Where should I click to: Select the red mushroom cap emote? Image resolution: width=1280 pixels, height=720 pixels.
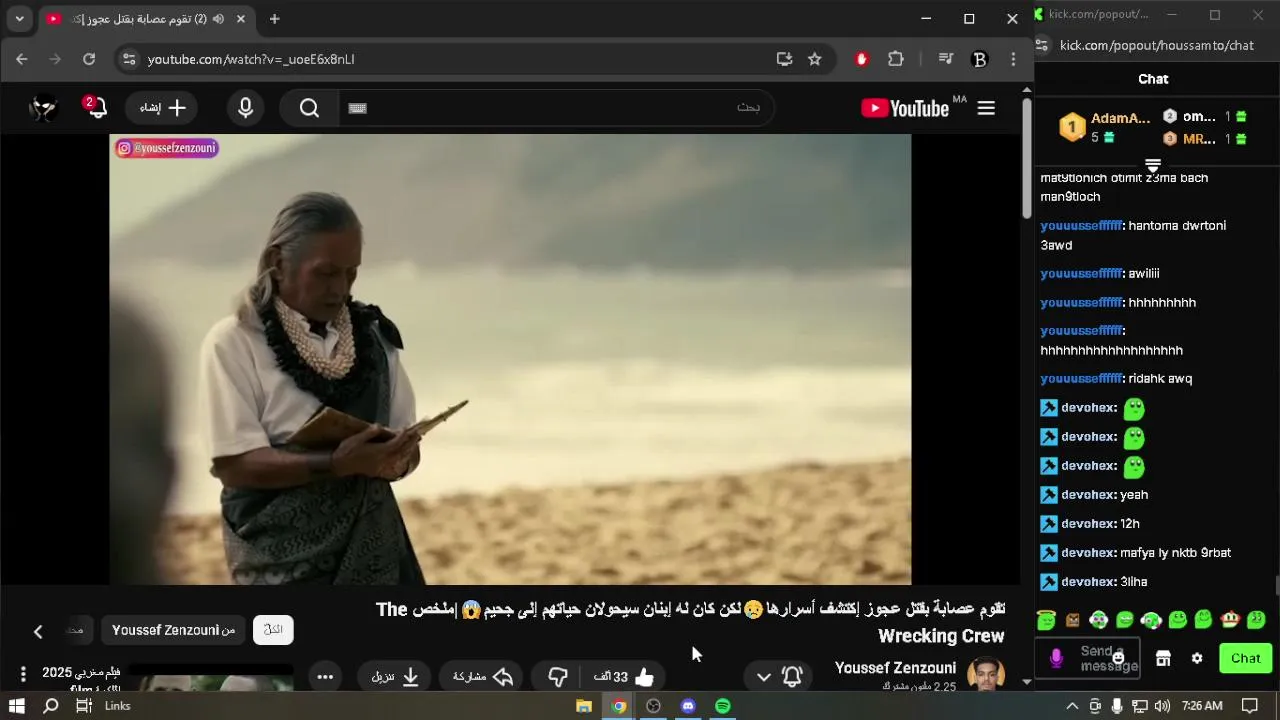(x=1230, y=620)
